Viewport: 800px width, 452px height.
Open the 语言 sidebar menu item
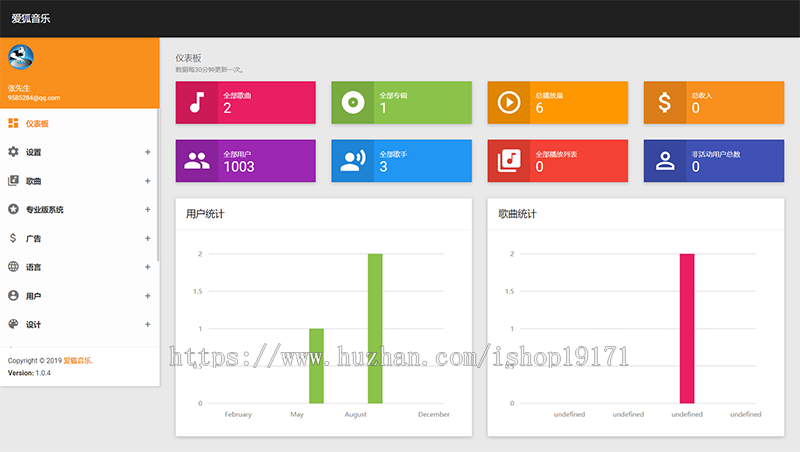point(79,267)
